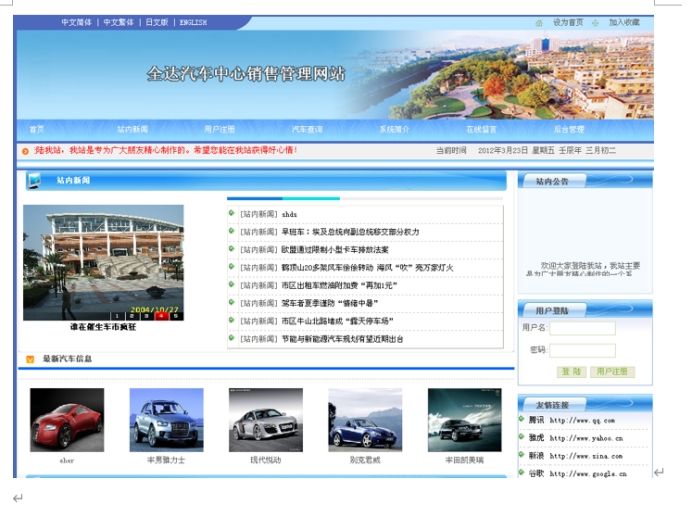Switch language to ENGLISH

(x=193, y=22)
